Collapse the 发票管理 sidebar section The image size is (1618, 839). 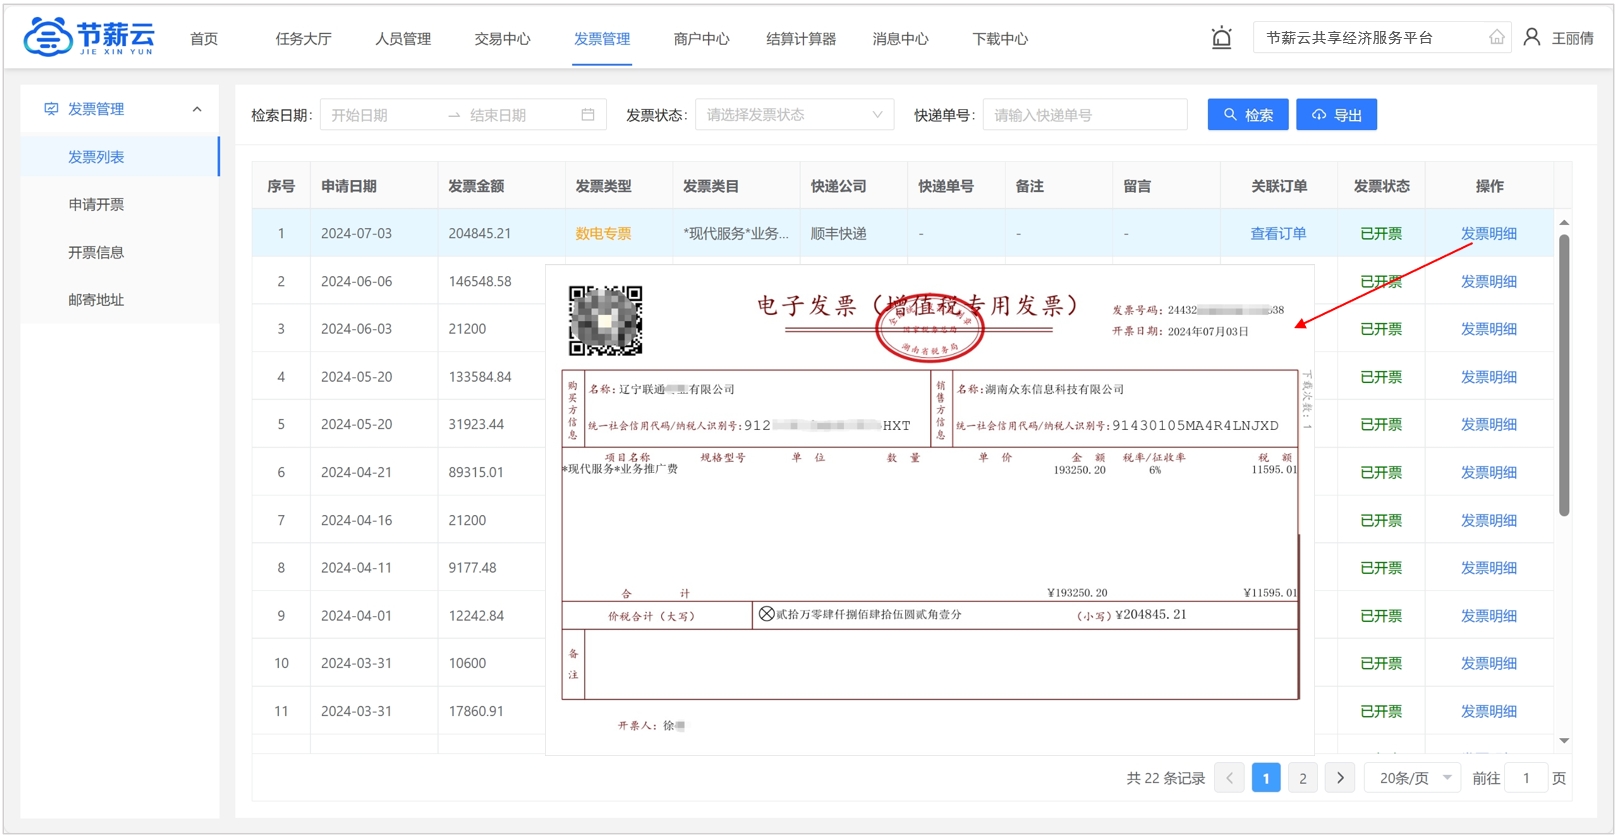(197, 109)
